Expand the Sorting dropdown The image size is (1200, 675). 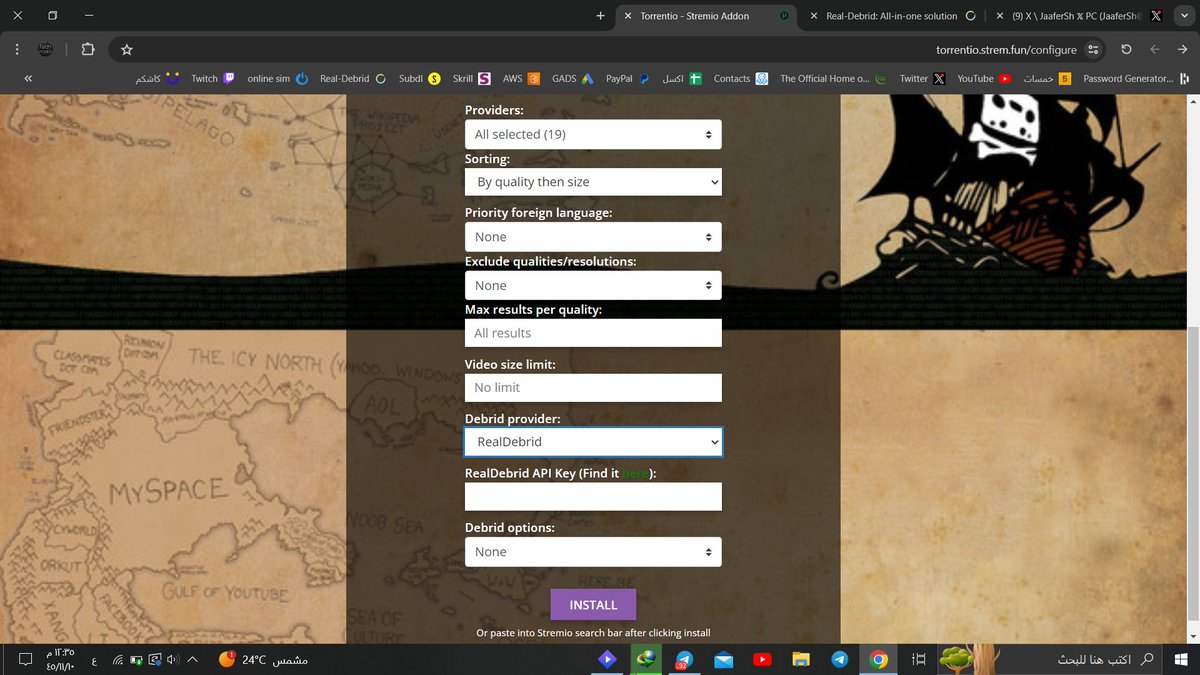tap(593, 182)
